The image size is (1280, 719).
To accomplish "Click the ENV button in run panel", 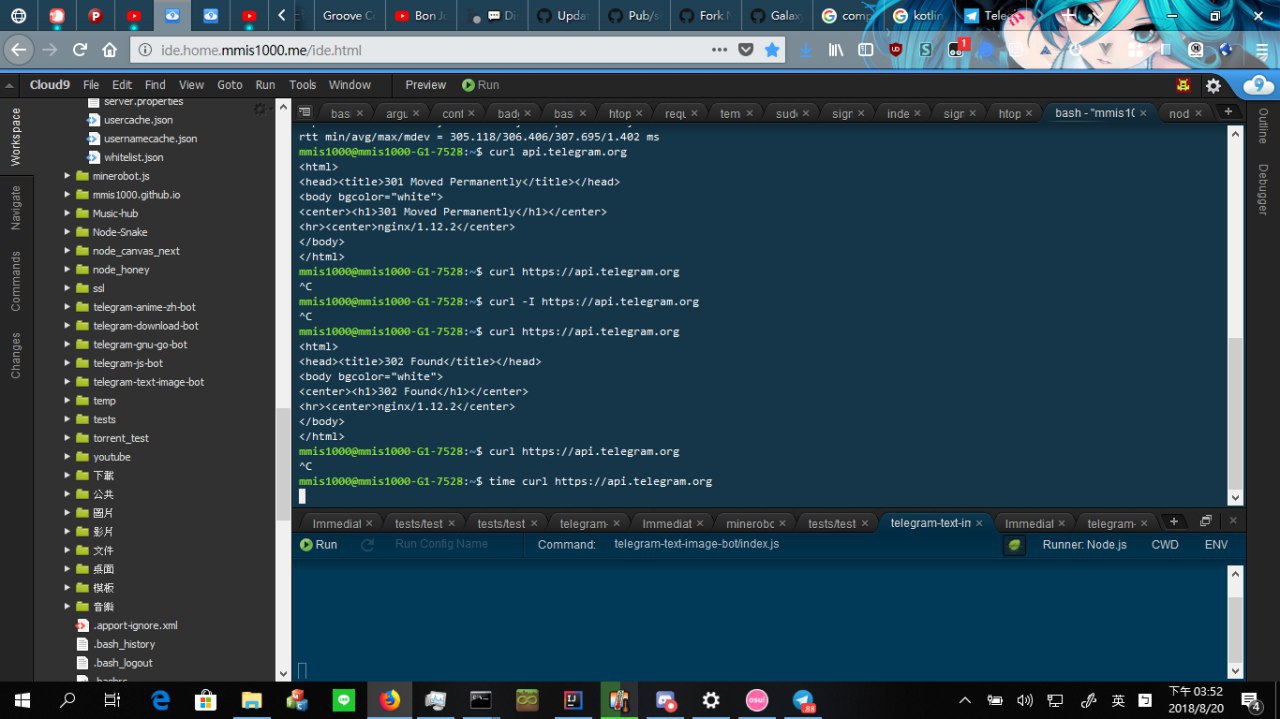I will (1216, 545).
